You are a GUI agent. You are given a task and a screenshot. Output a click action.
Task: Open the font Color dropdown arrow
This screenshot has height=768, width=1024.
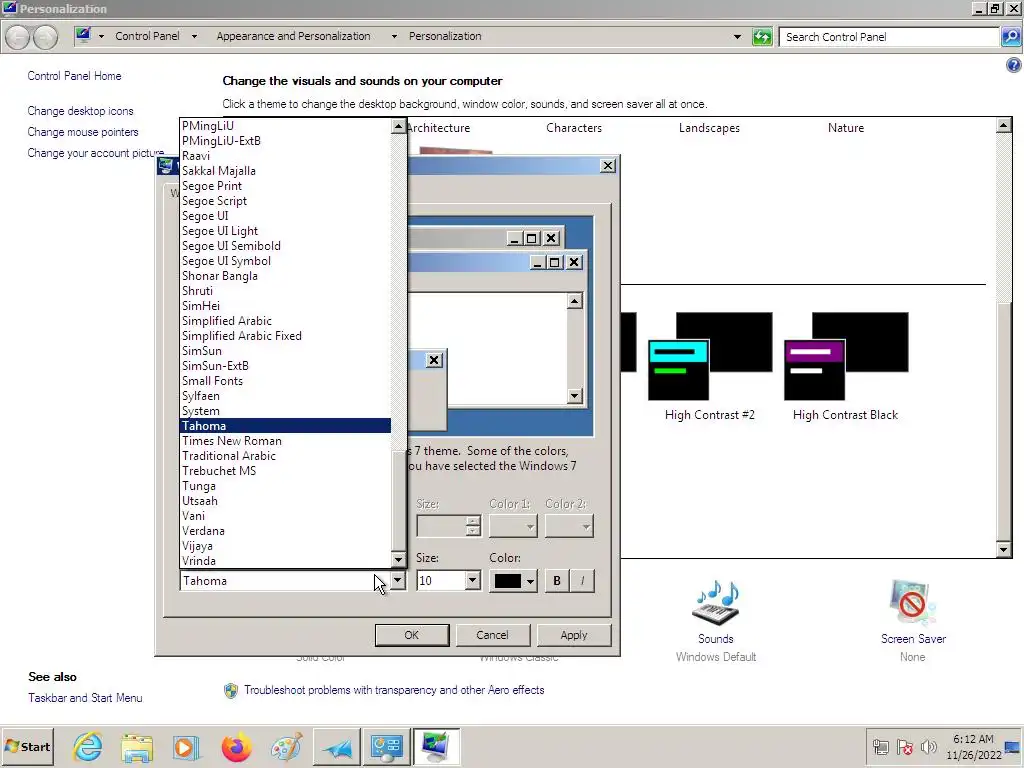[x=530, y=581]
